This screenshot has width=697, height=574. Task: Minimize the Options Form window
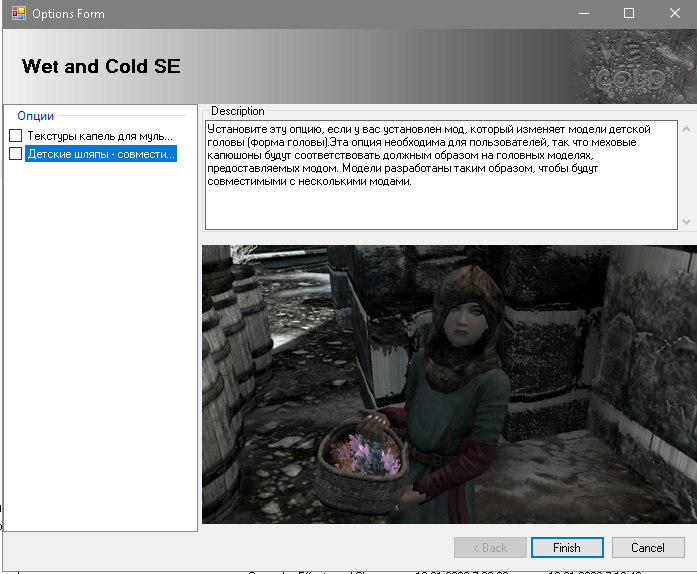point(583,14)
